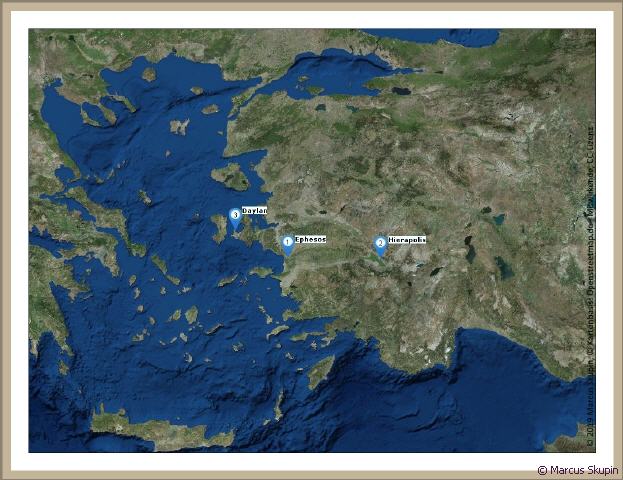Select Samos island southwest of Ephesos
This screenshot has height=480, width=623.
[264, 271]
